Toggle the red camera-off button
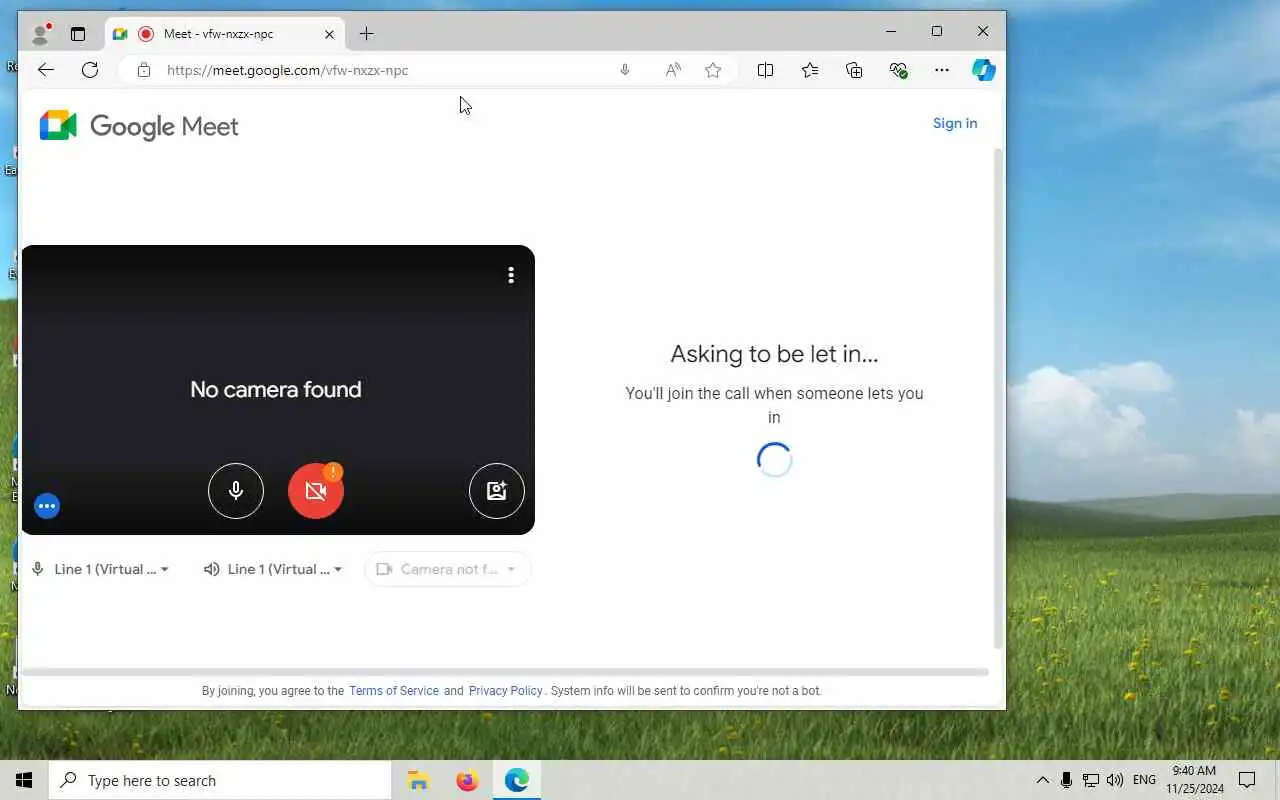Image resolution: width=1280 pixels, height=800 pixels. click(x=316, y=491)
